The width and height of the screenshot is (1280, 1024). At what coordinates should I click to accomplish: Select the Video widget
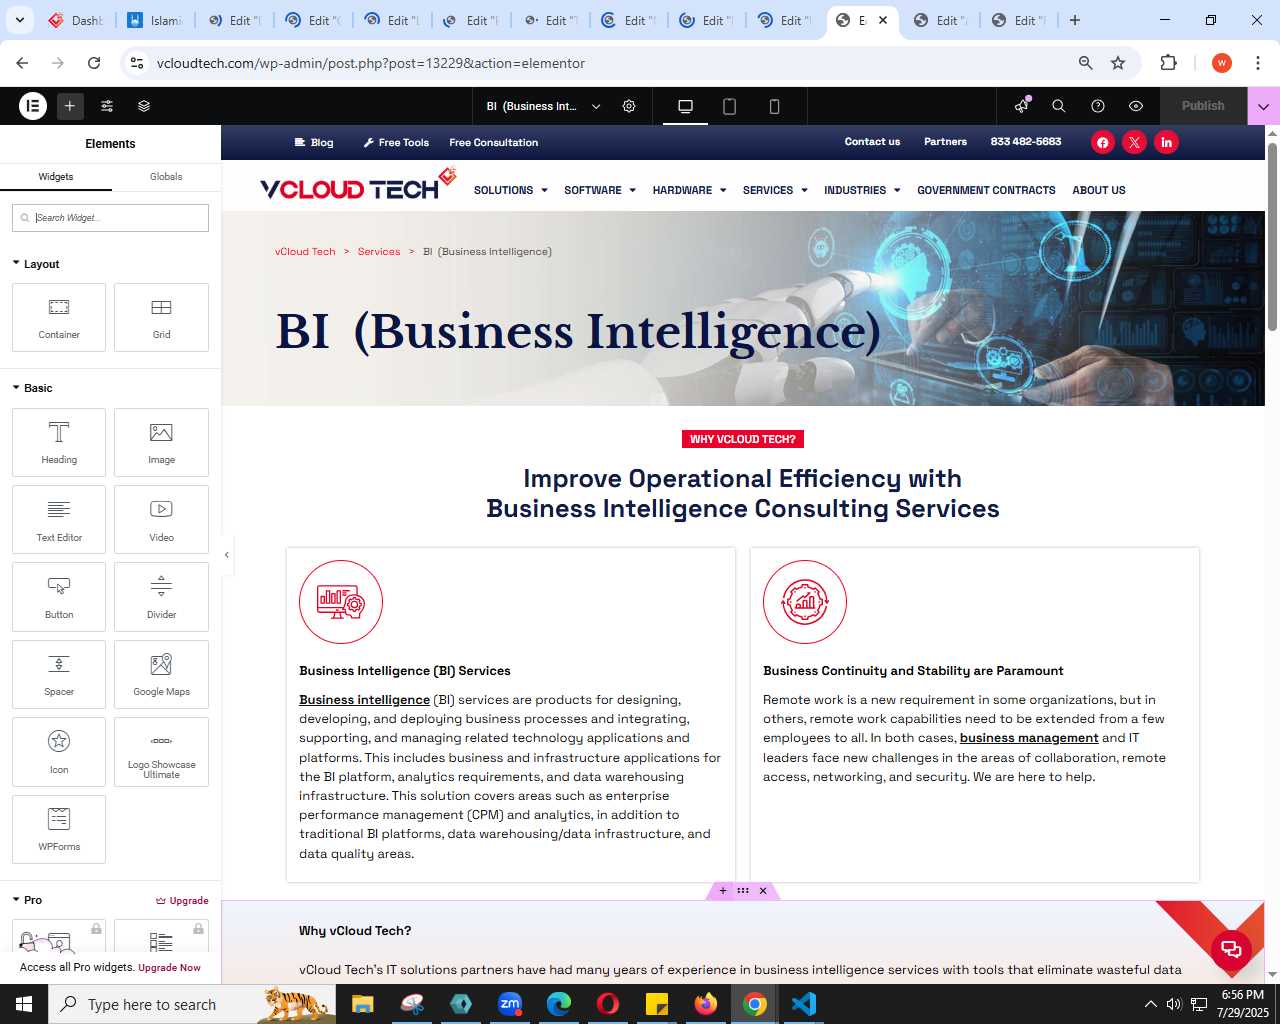click(161, 519)
